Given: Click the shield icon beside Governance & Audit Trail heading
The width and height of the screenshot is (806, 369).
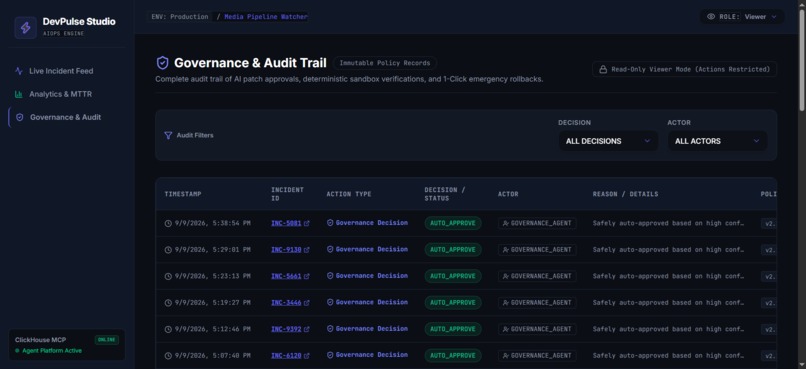Looking at the screenshot, I should tap(162, 63).
